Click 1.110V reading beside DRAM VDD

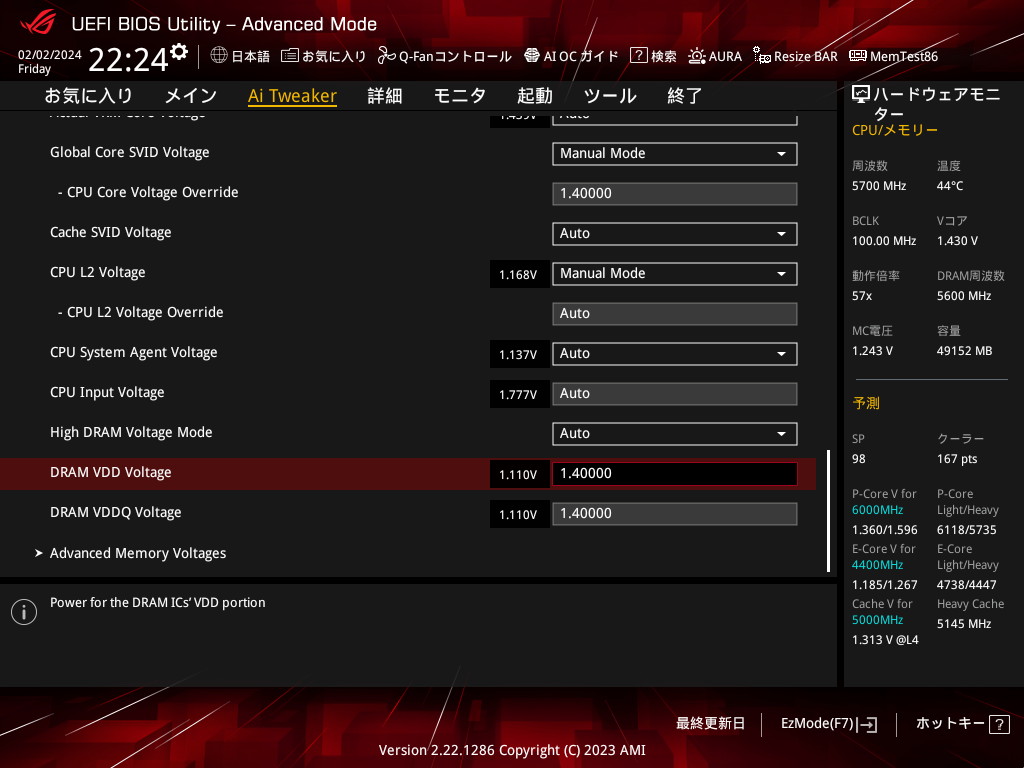pos(519,475)
